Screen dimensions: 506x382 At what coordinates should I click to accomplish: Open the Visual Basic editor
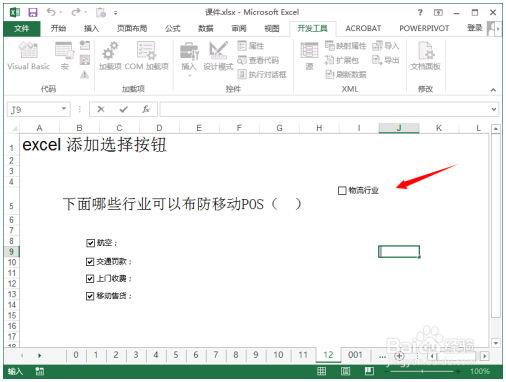tap(28, 56)
